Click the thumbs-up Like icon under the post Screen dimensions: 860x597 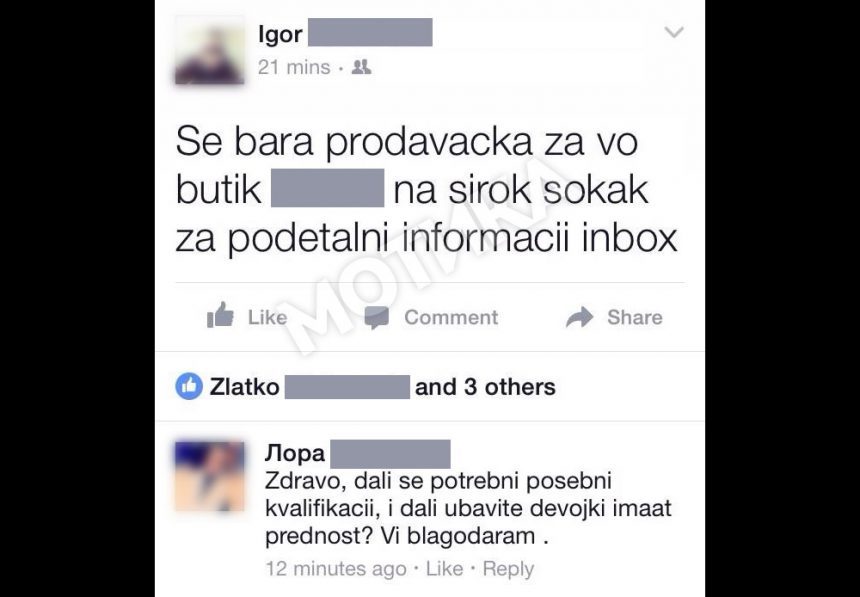coord(220,316)
